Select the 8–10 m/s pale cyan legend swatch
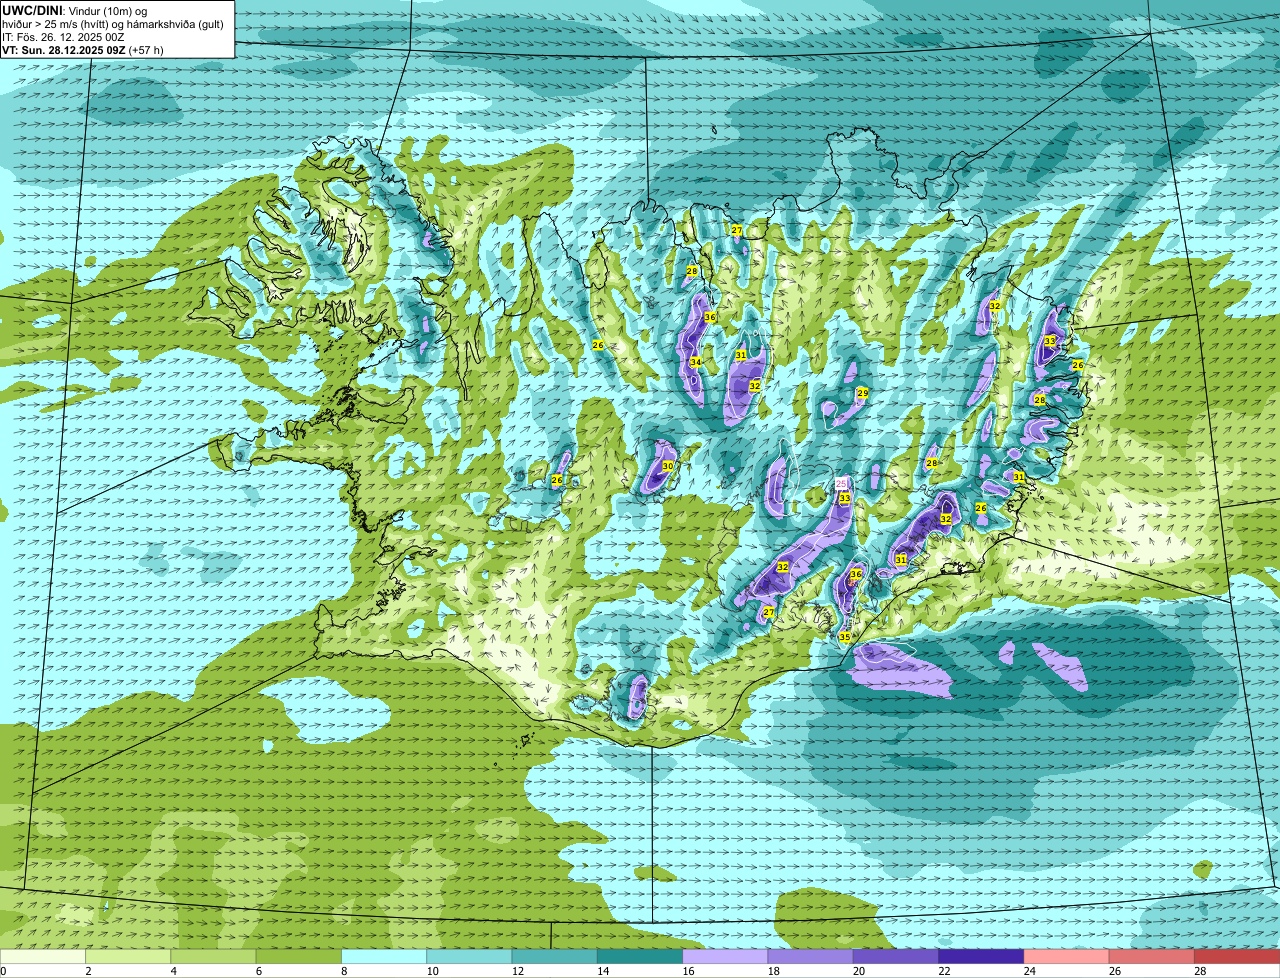The width and height of the screenshot is (1280, 978). coord(384,956)
